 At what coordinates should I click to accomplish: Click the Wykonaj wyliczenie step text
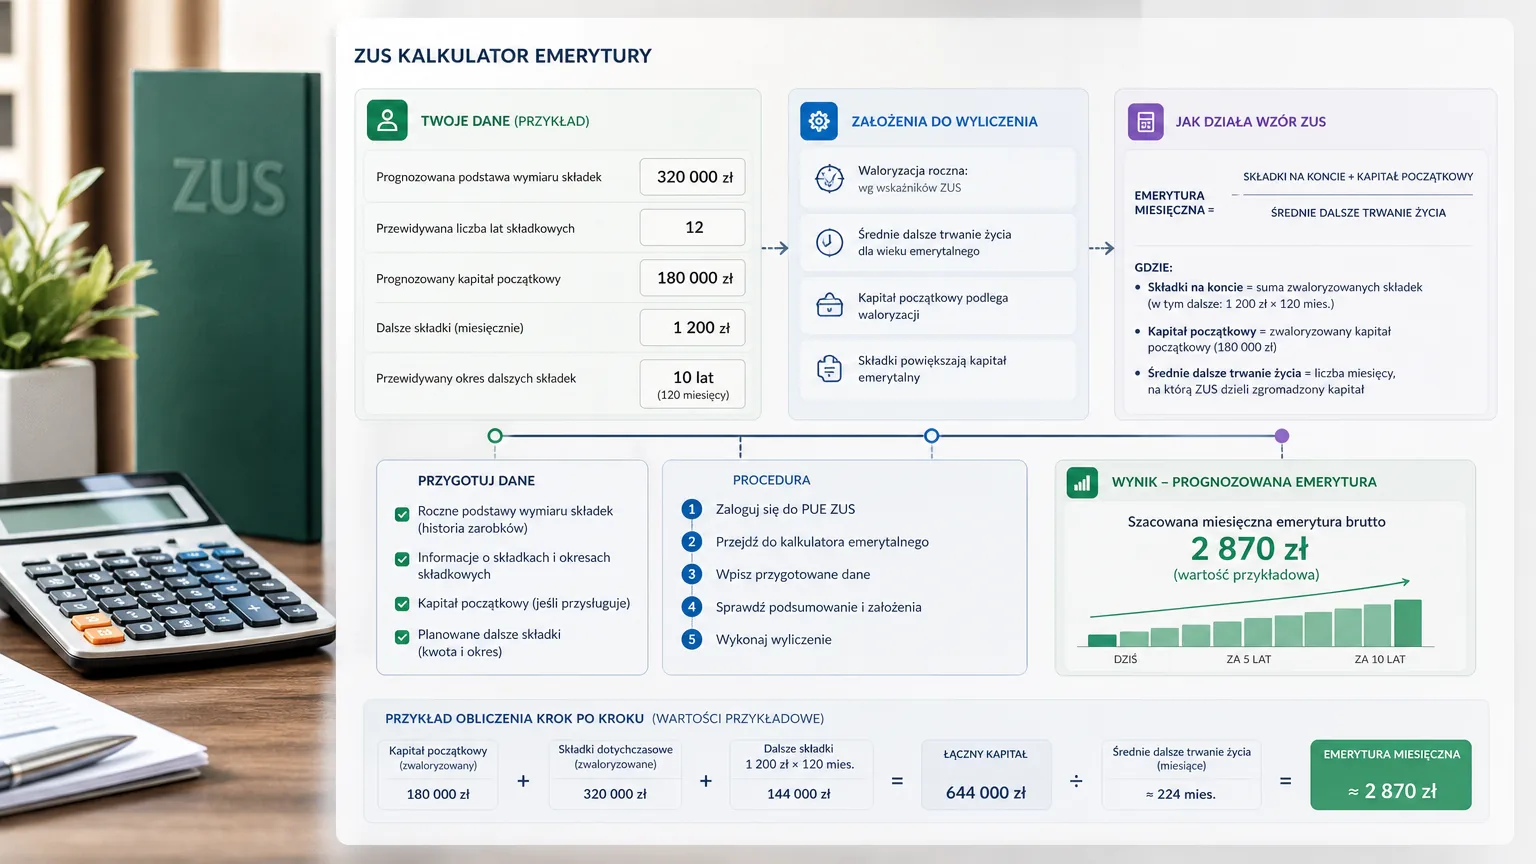click(x=774, y=639)
